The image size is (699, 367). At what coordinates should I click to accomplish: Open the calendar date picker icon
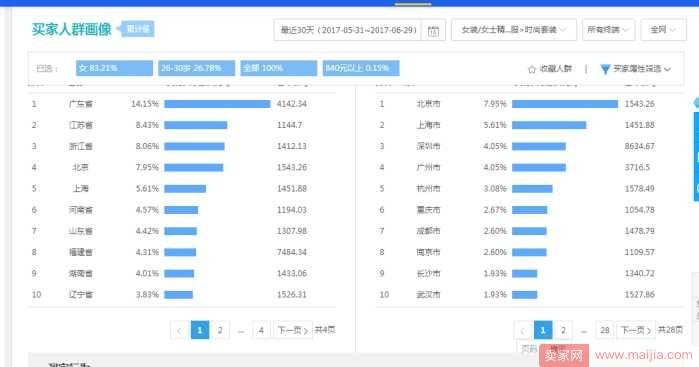[433, 30]
